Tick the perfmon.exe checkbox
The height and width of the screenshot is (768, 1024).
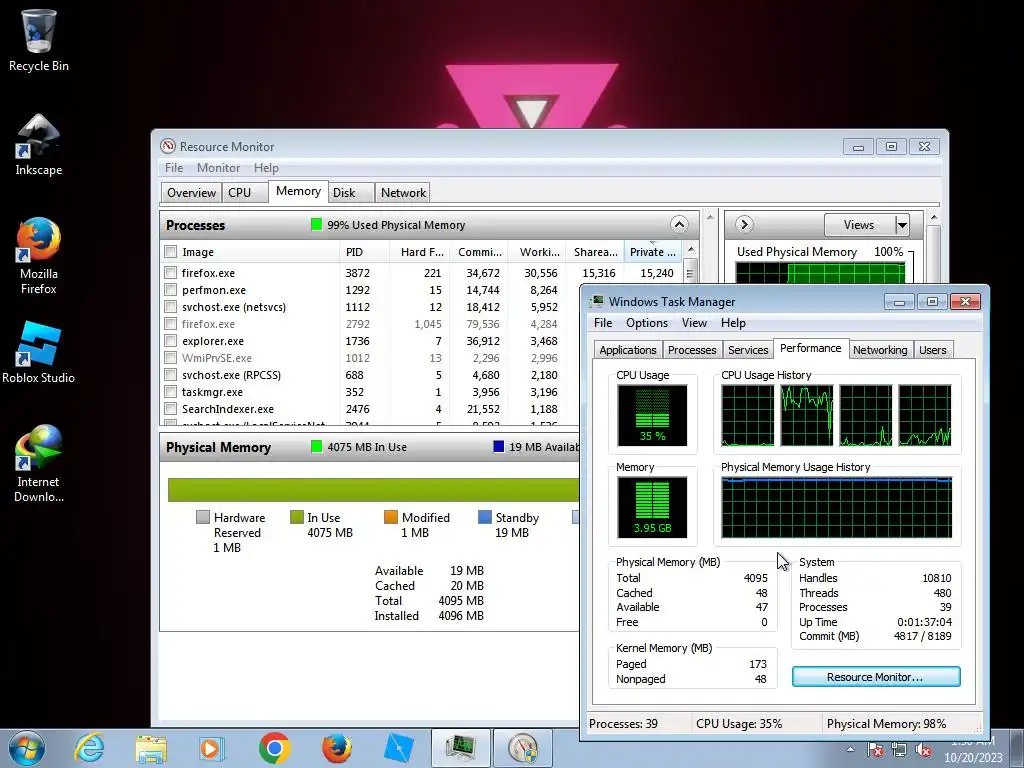point(170,289)
